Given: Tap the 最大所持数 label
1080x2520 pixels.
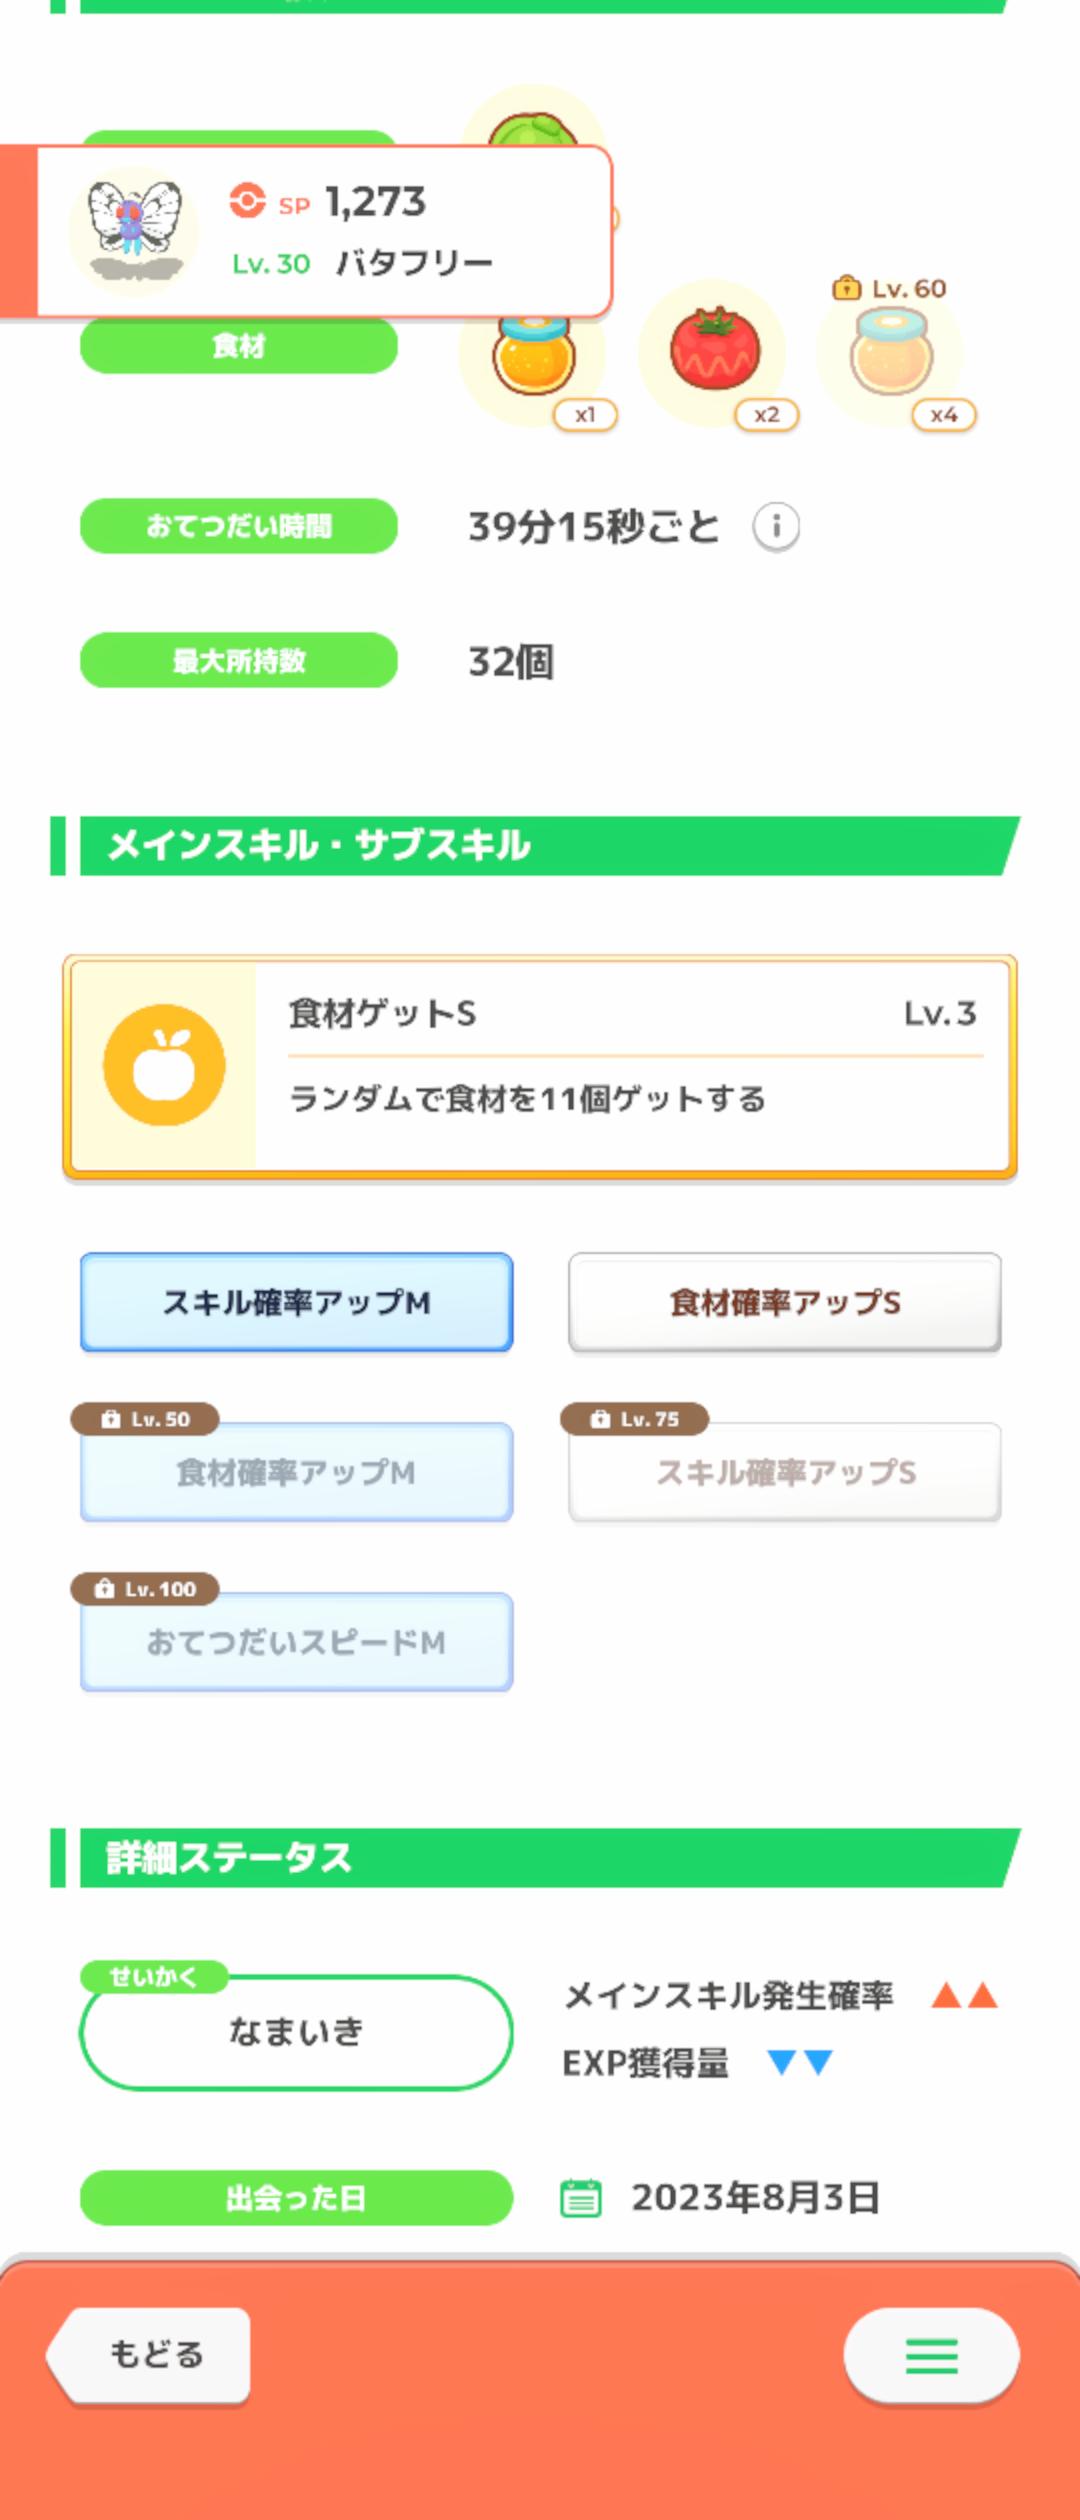Looking at the screenshot, I should click(239, 660).
